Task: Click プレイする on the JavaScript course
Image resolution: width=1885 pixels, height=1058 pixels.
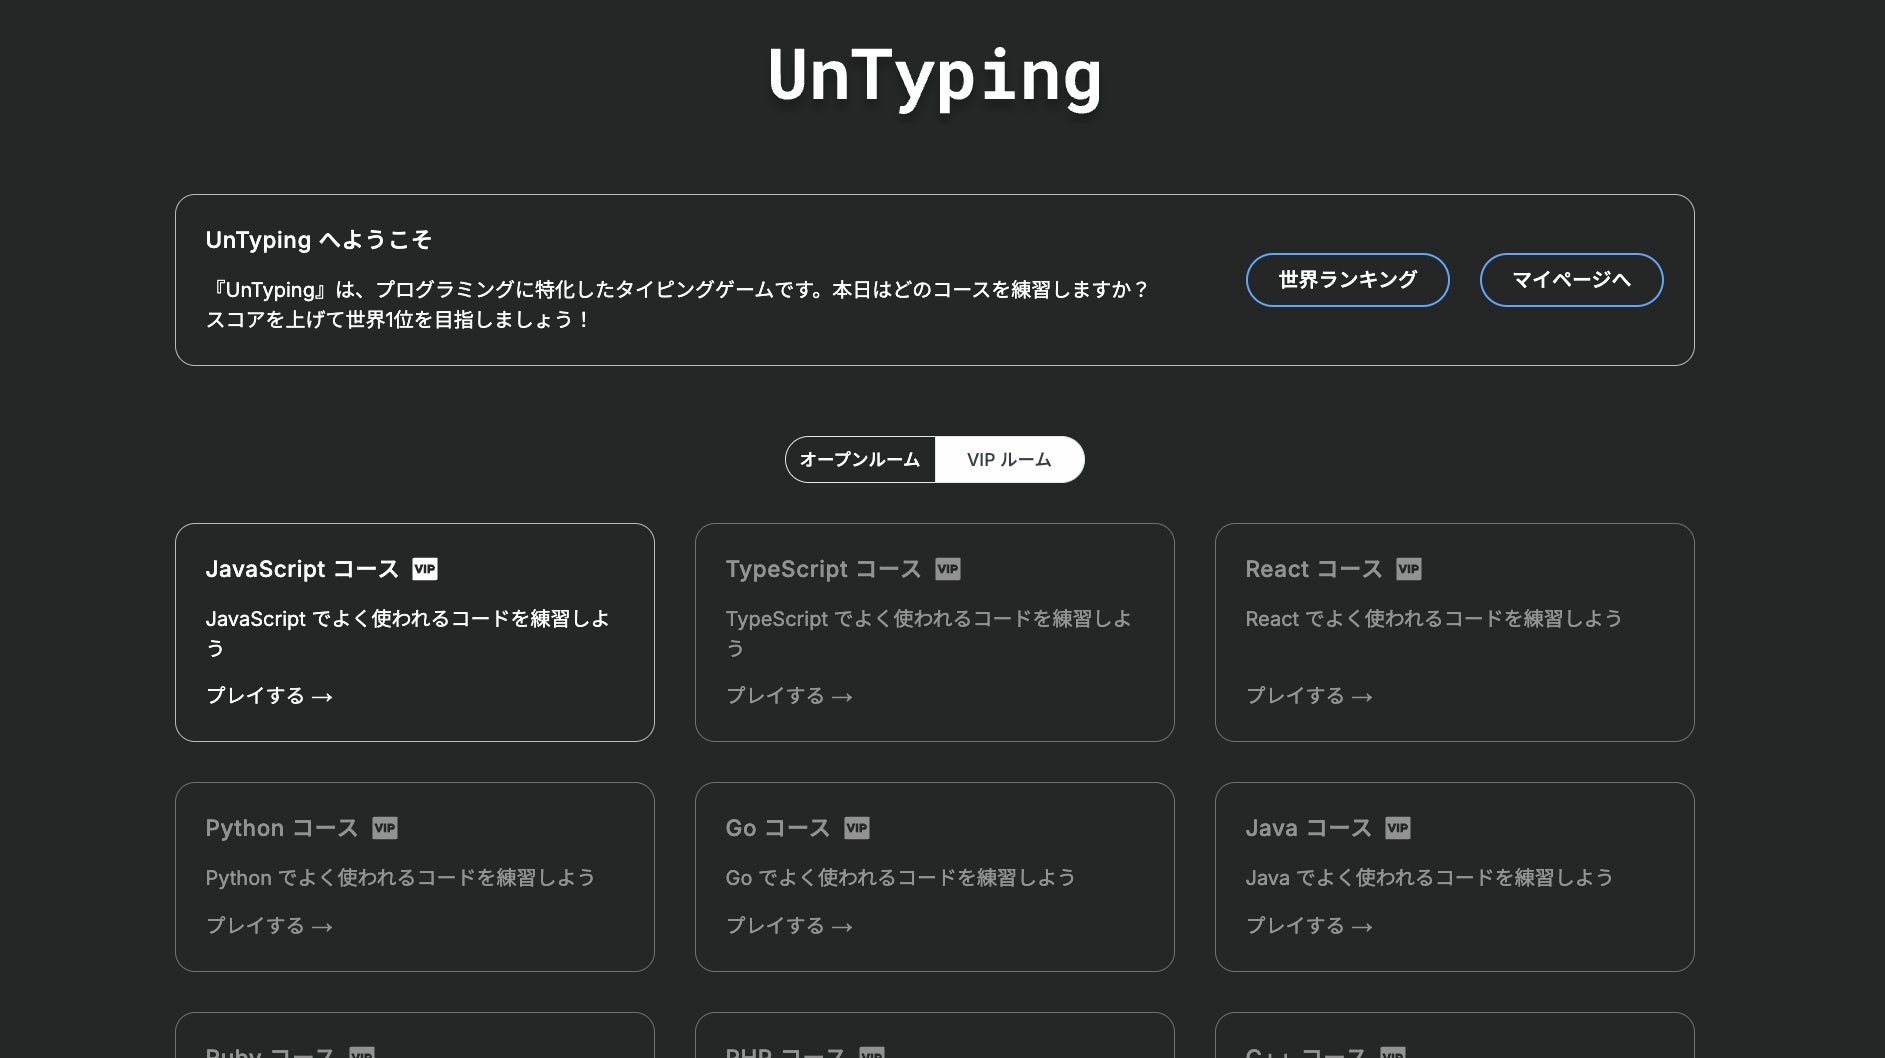Action: pyautogui.click(x=269, y=696)
